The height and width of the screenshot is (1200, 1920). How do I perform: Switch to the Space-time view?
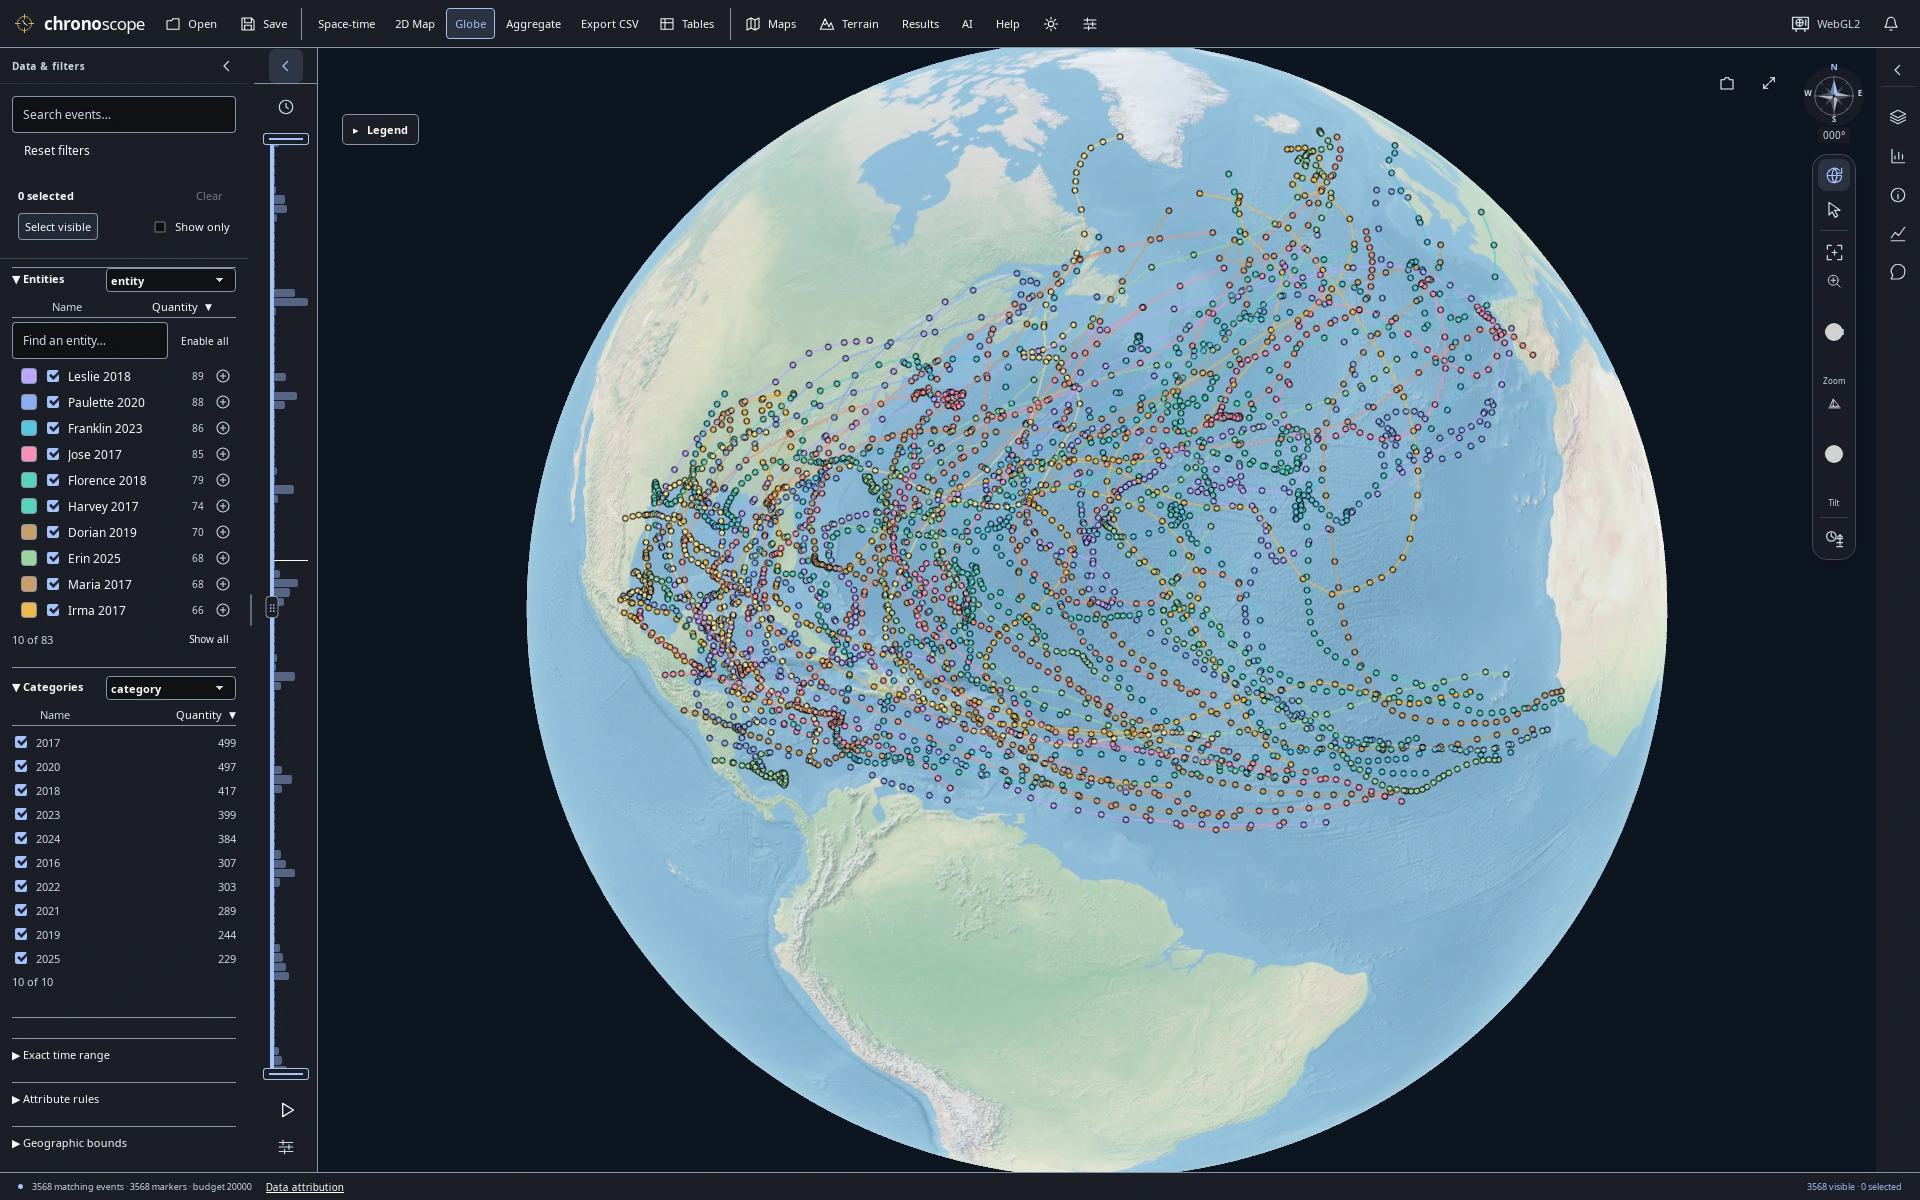coord(346,24)
